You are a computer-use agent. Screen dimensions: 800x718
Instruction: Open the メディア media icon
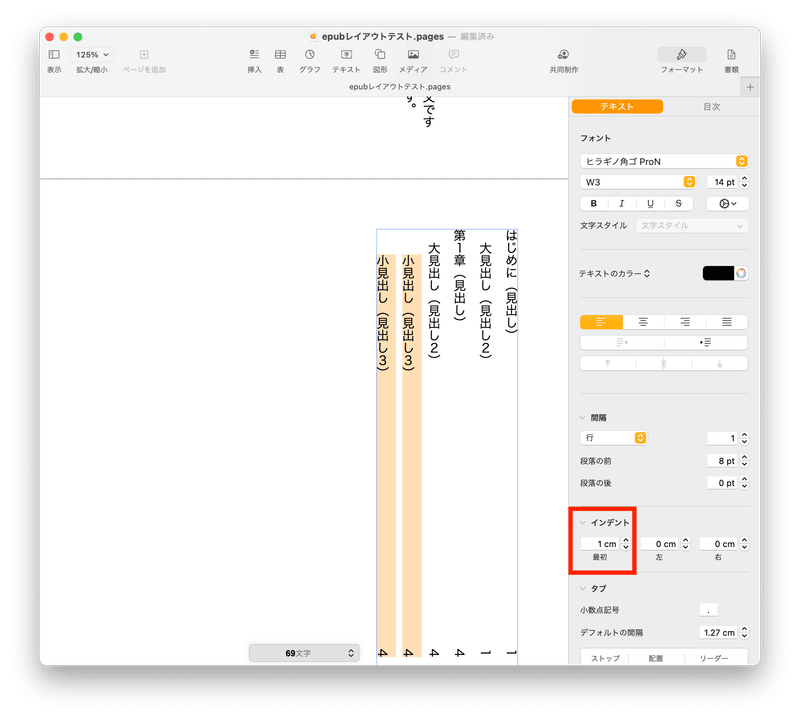coord(413,55)
